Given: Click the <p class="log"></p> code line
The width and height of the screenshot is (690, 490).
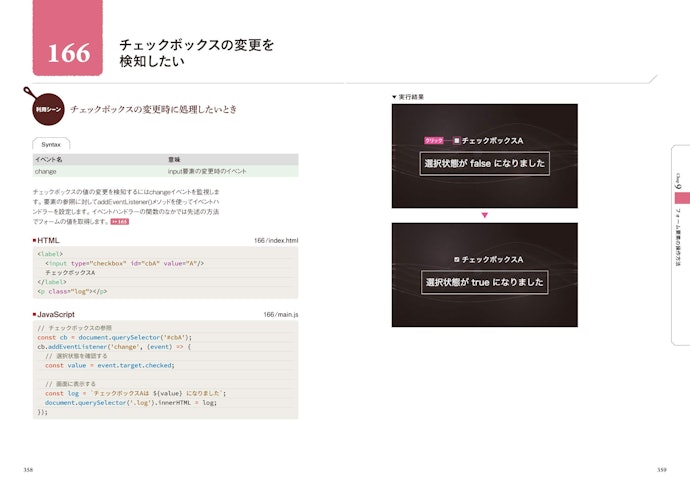Looking at the screenshot, I should pyautogui.click(x=72, y=291).
